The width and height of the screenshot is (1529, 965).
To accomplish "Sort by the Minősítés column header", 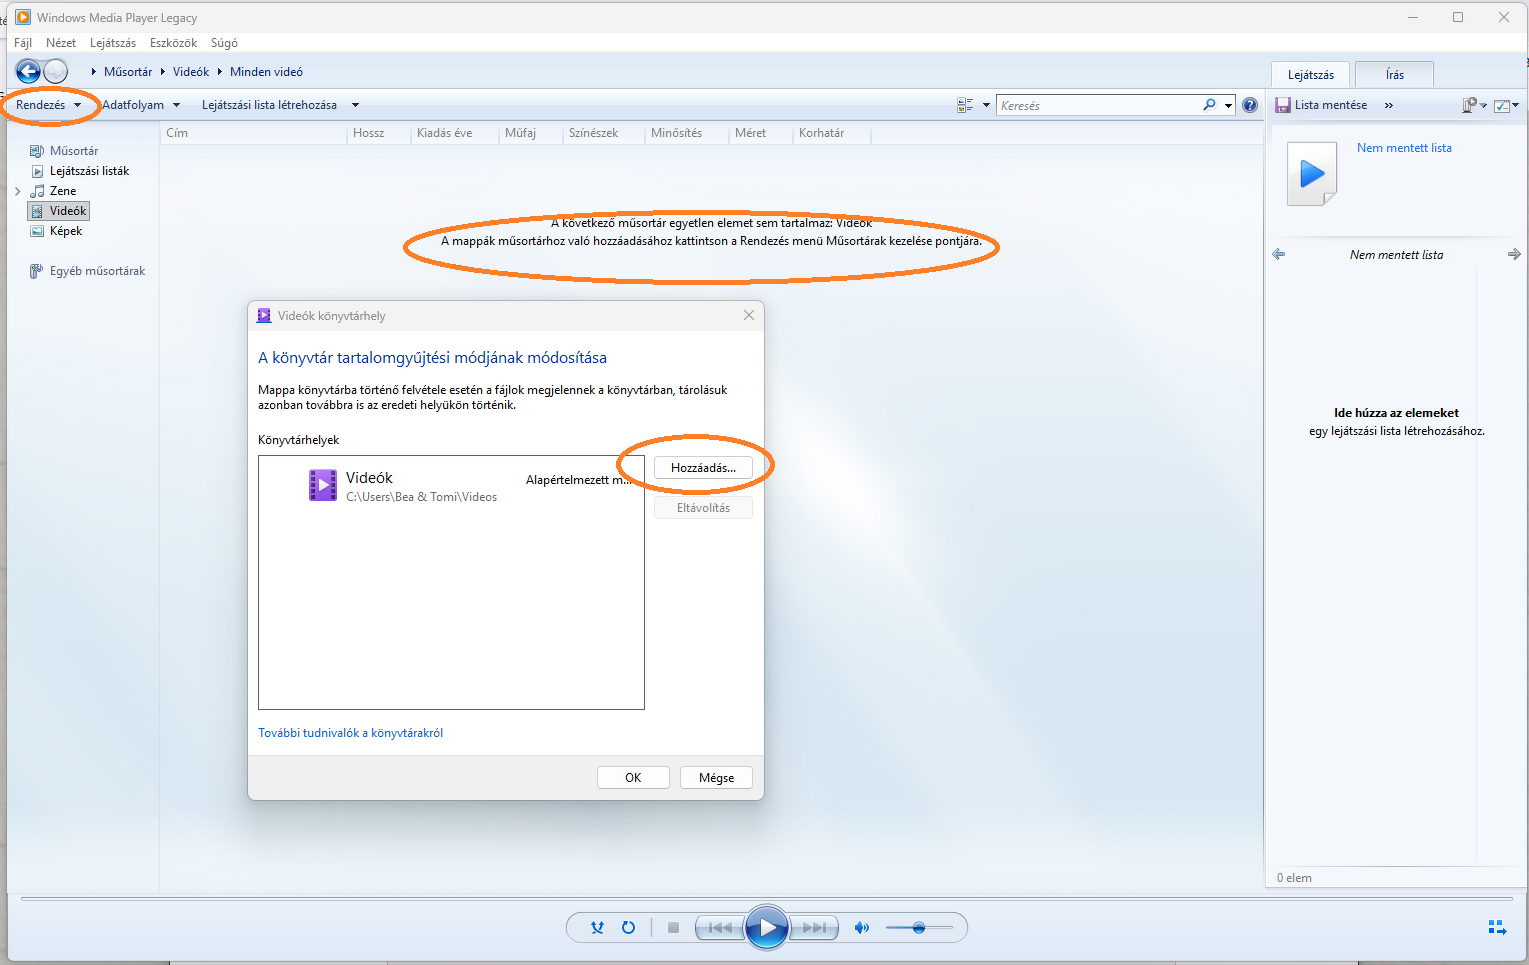I will (x=687, y=133).
